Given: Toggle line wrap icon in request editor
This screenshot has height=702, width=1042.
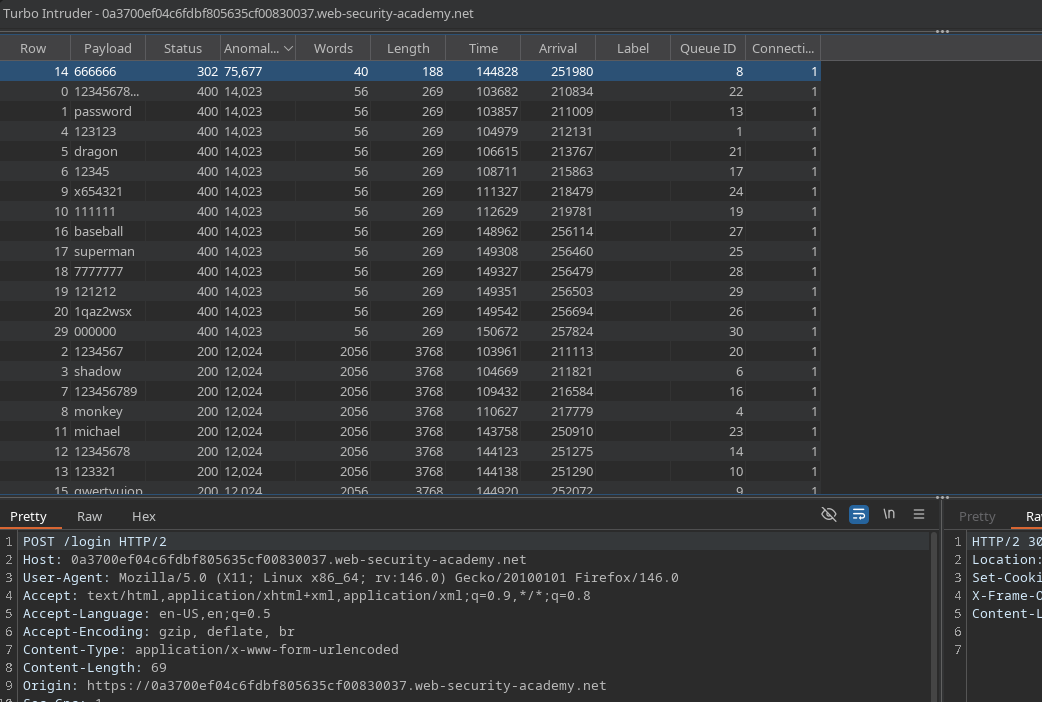Looking at the screenshot, I should (858, 515).
